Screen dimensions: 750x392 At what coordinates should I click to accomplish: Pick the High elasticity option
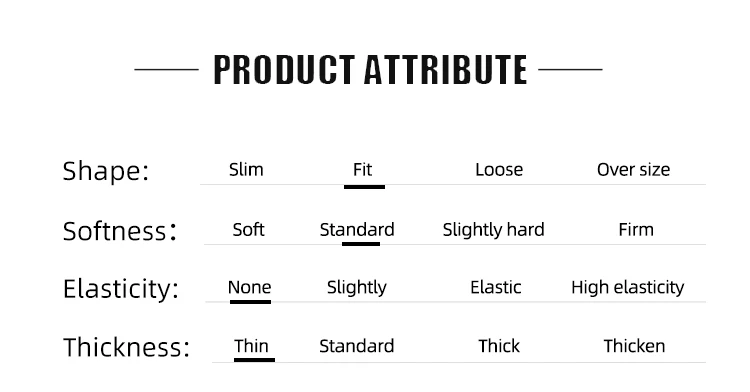click(628, 288)
